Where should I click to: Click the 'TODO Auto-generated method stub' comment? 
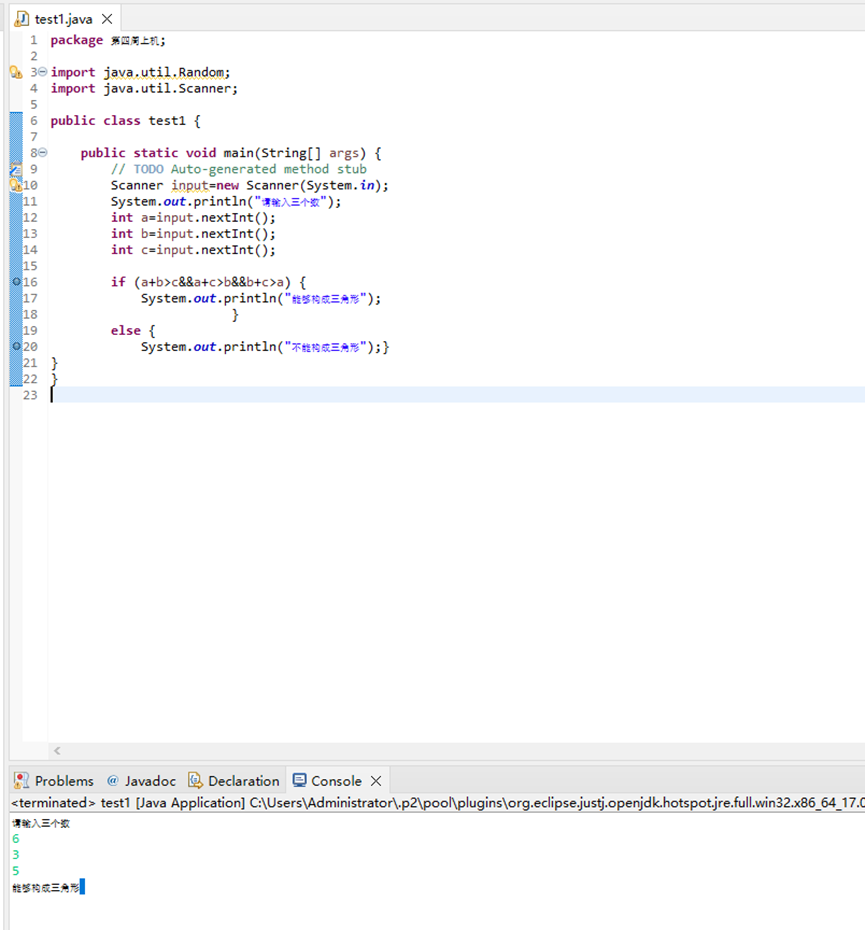click(250, 169)
